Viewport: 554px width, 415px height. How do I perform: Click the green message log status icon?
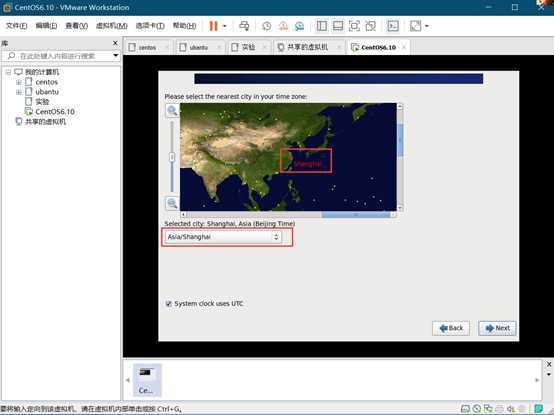(x=538, y=409)
